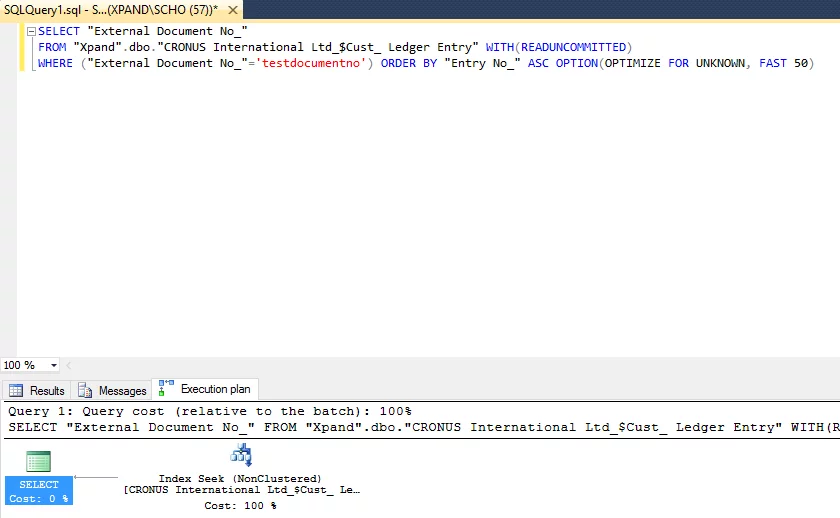Click the ORDER BY keyword in editor
This screenshot has width=840, height=518.
pos(407,63)
